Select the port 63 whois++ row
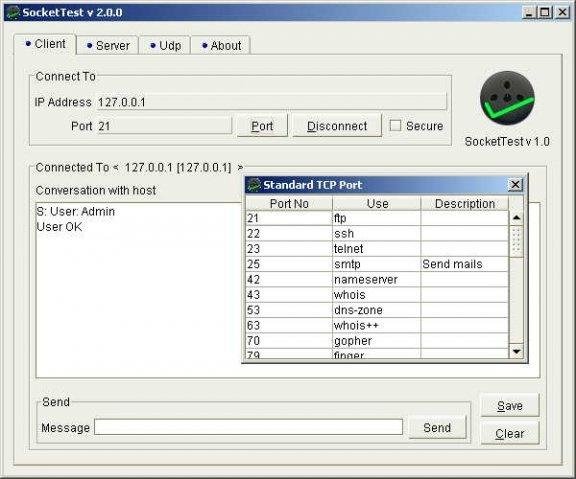The image size is (576, 479). [377, 325]
